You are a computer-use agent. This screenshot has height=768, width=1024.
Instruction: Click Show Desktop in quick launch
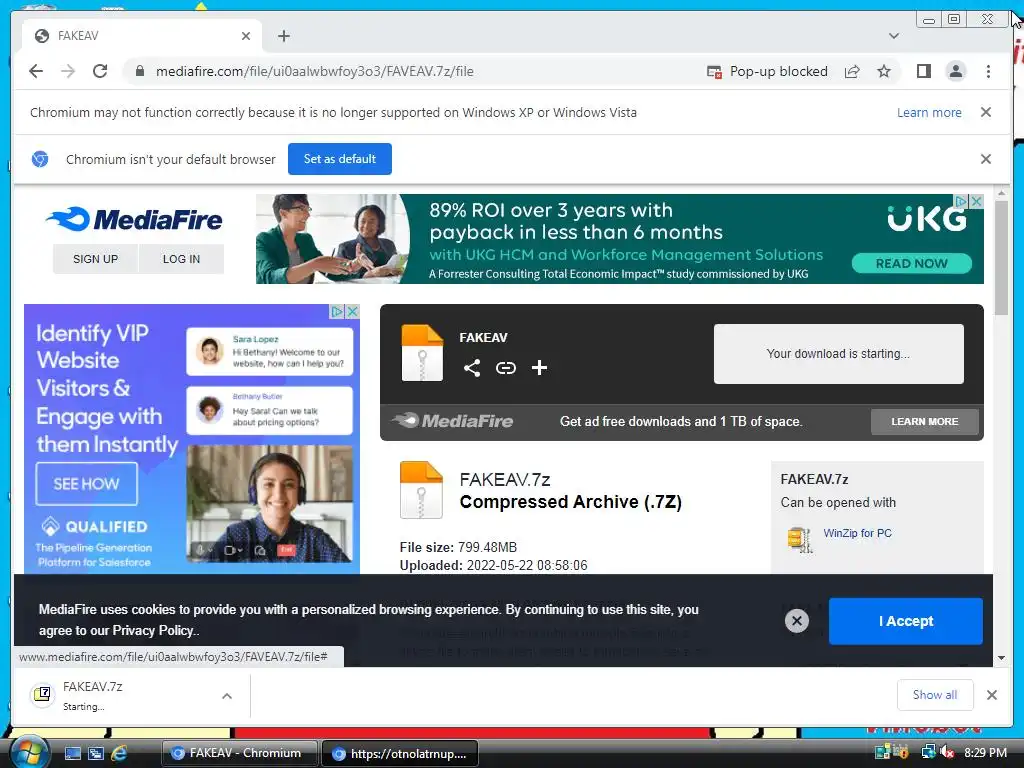tap(72, 753)
